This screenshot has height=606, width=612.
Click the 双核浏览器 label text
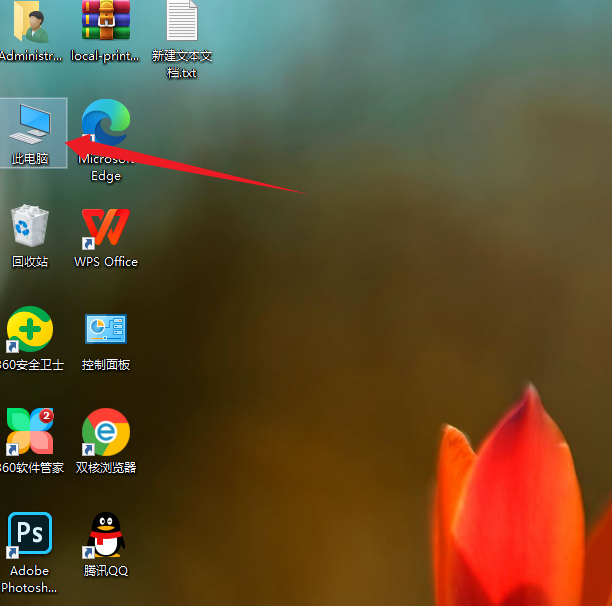pyautogui.click(x=106, y=467)
